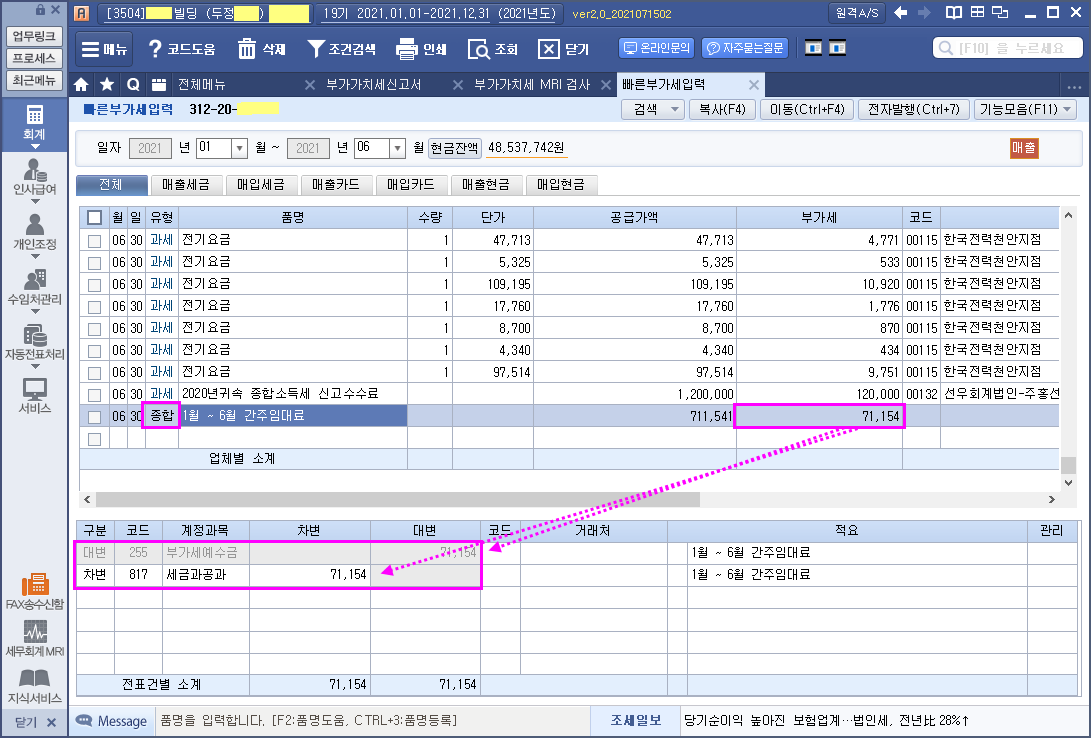Open the 세무회계MRI sidebar icon
Image resolution: width=1091 pixels, height=738 pixels.
34,634
